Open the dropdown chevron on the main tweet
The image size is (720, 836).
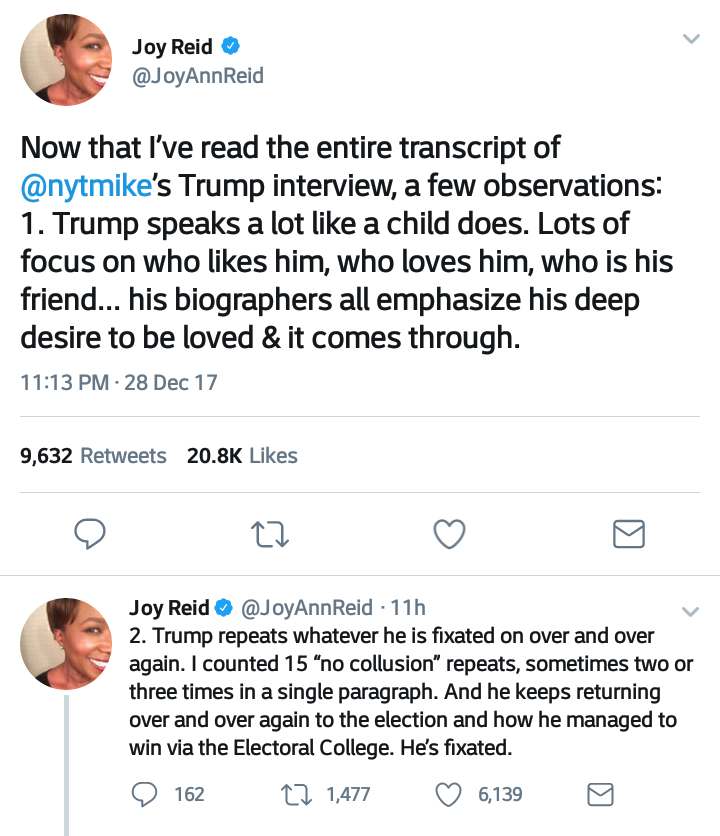pos(690,39)
